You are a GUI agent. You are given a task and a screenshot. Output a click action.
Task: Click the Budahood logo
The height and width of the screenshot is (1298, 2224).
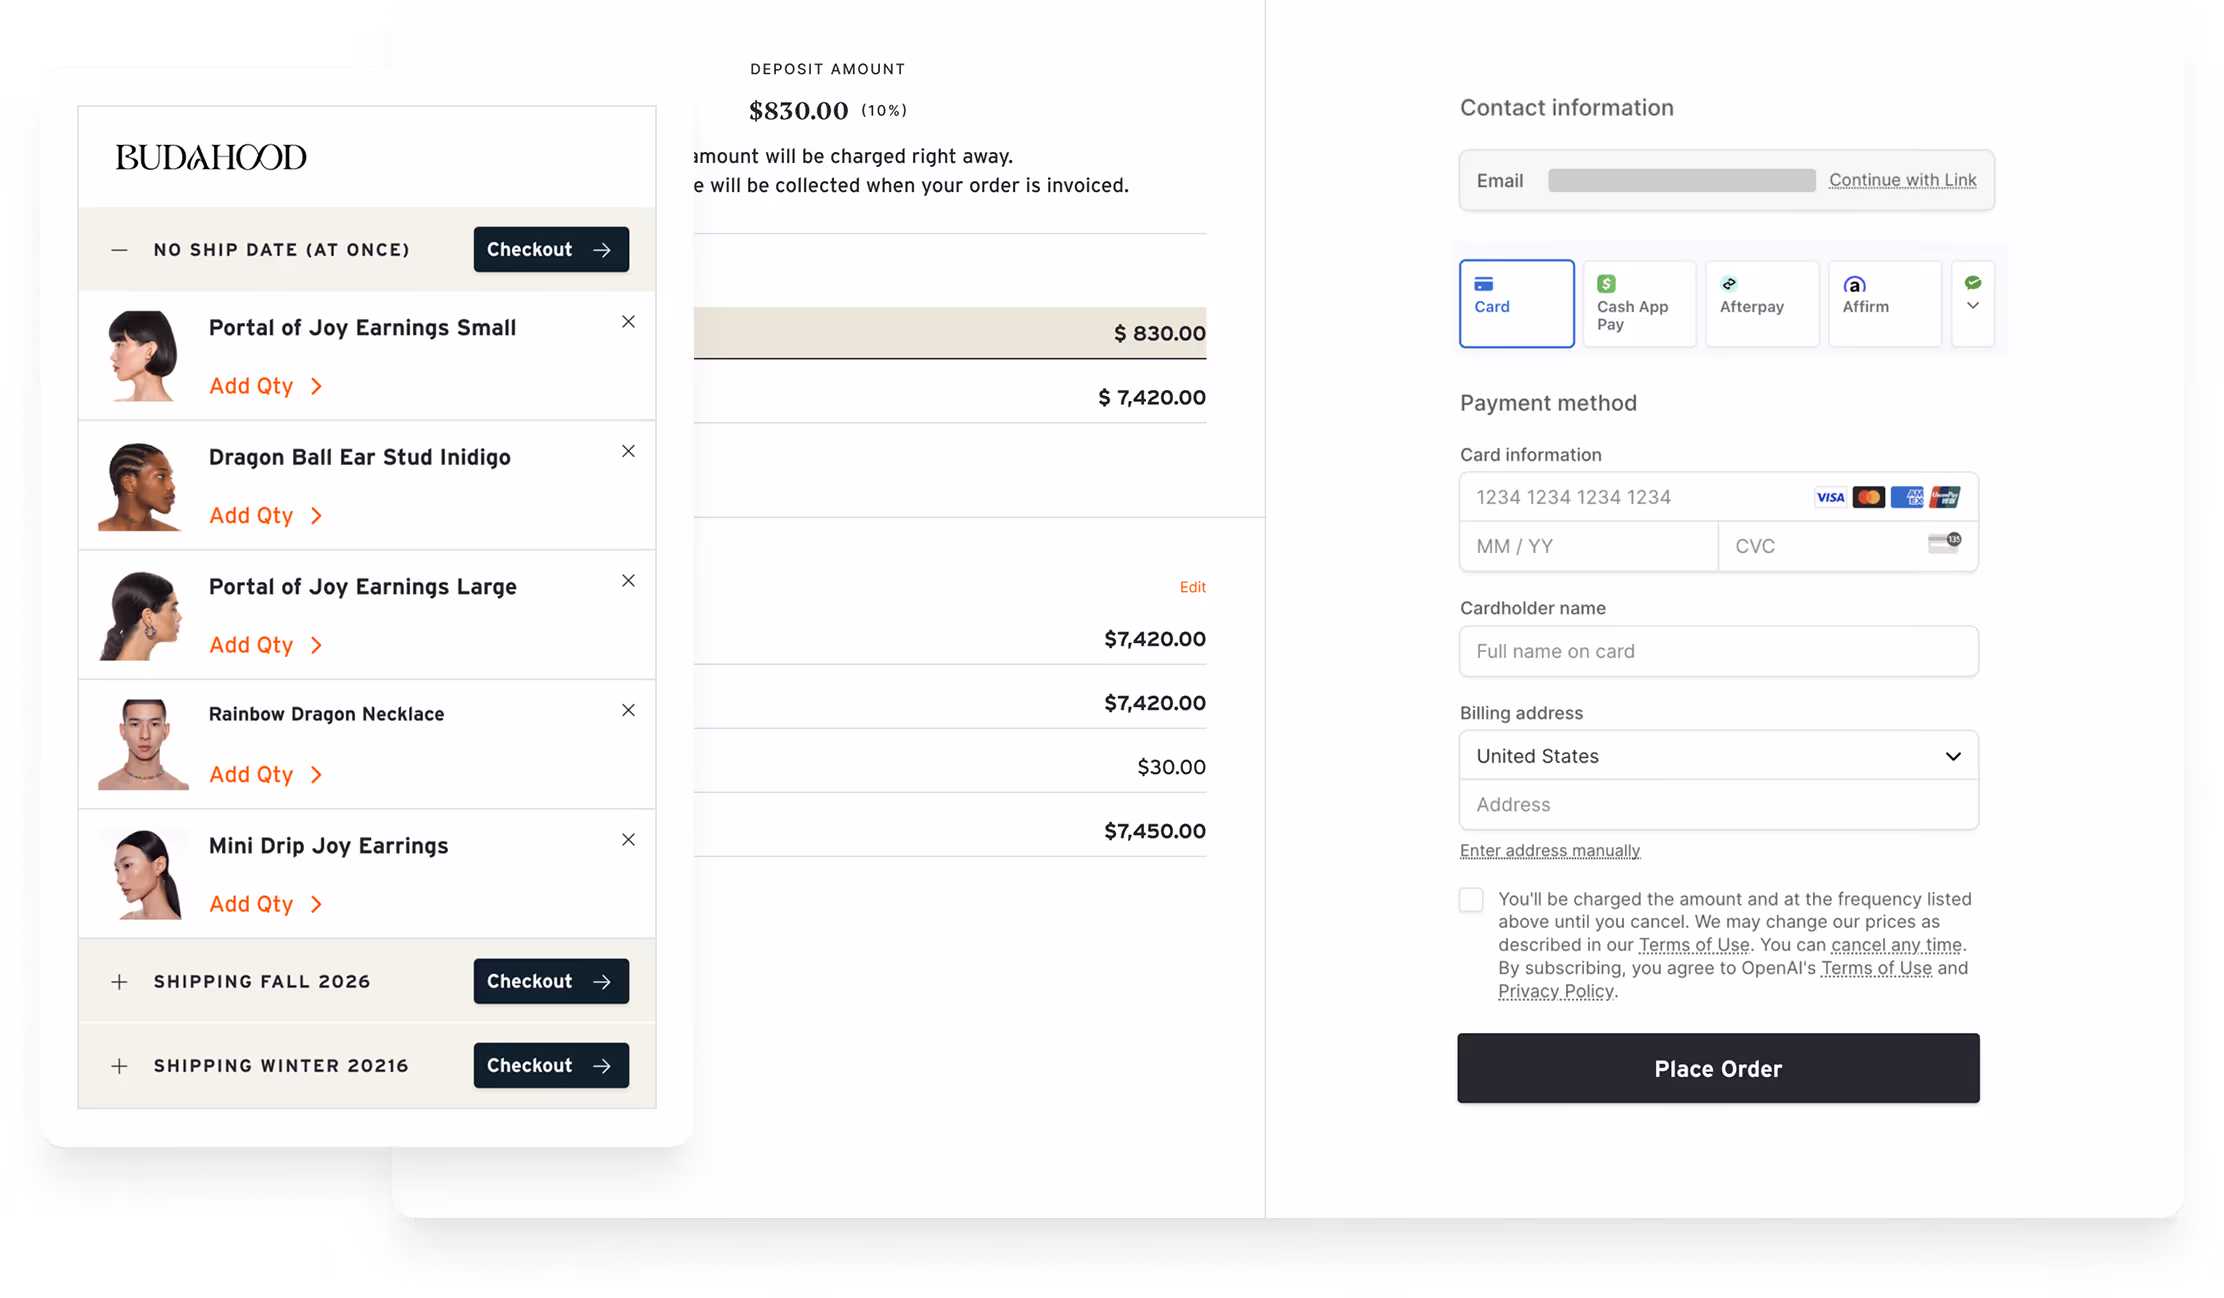click(x=211, y=157)
